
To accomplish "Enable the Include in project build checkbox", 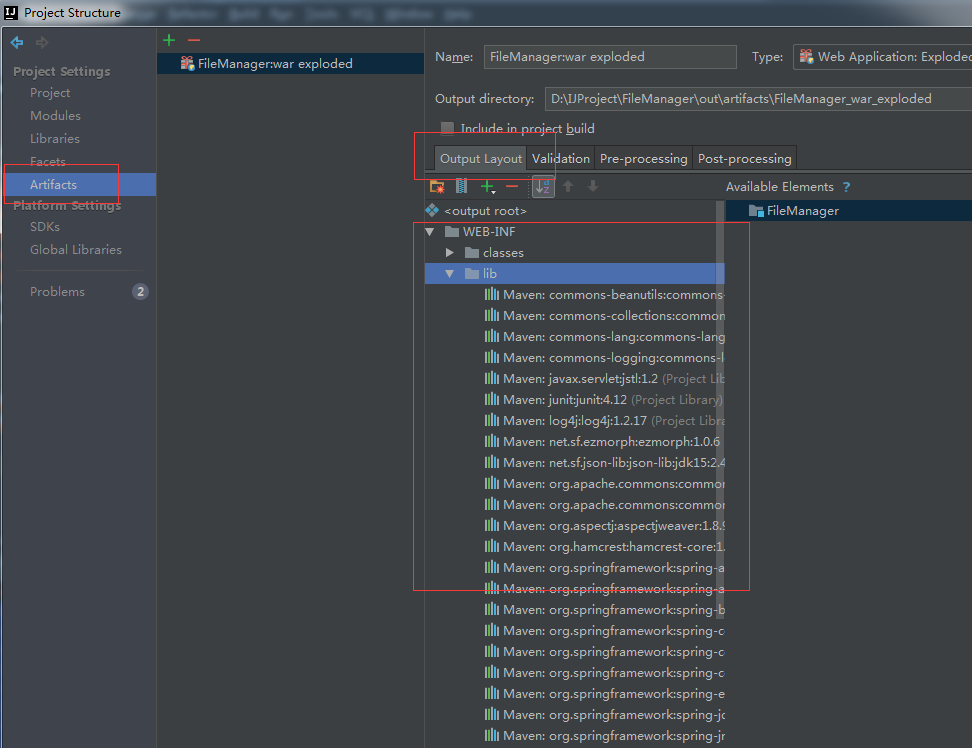I will tap(448, 129).
